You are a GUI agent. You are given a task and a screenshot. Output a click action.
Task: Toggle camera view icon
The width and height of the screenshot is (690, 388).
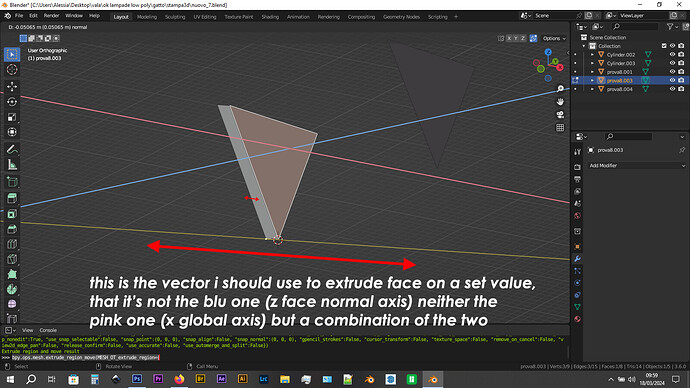[x=560, y=114]
